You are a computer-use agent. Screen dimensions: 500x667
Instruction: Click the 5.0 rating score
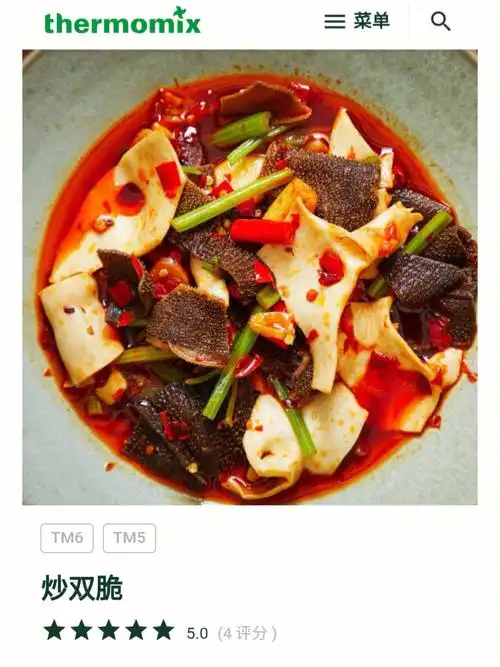(197, 633)
